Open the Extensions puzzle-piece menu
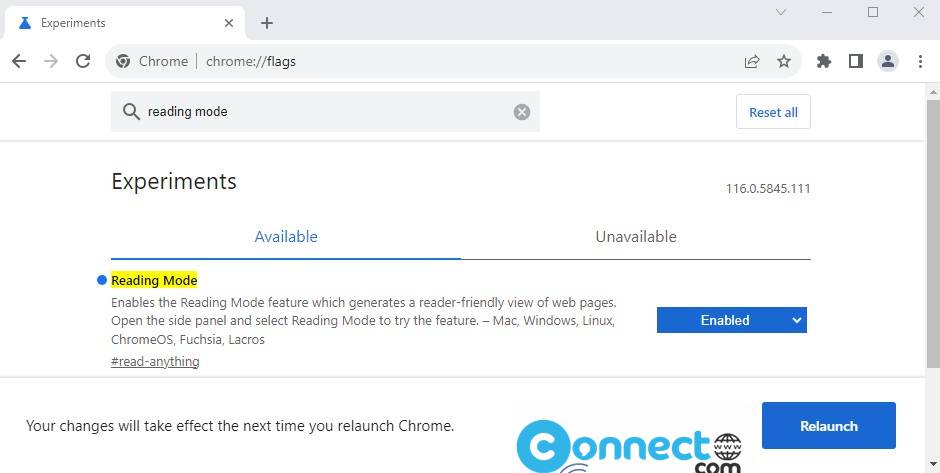This screenshot has width=940, height=473. tap(824, 61)
